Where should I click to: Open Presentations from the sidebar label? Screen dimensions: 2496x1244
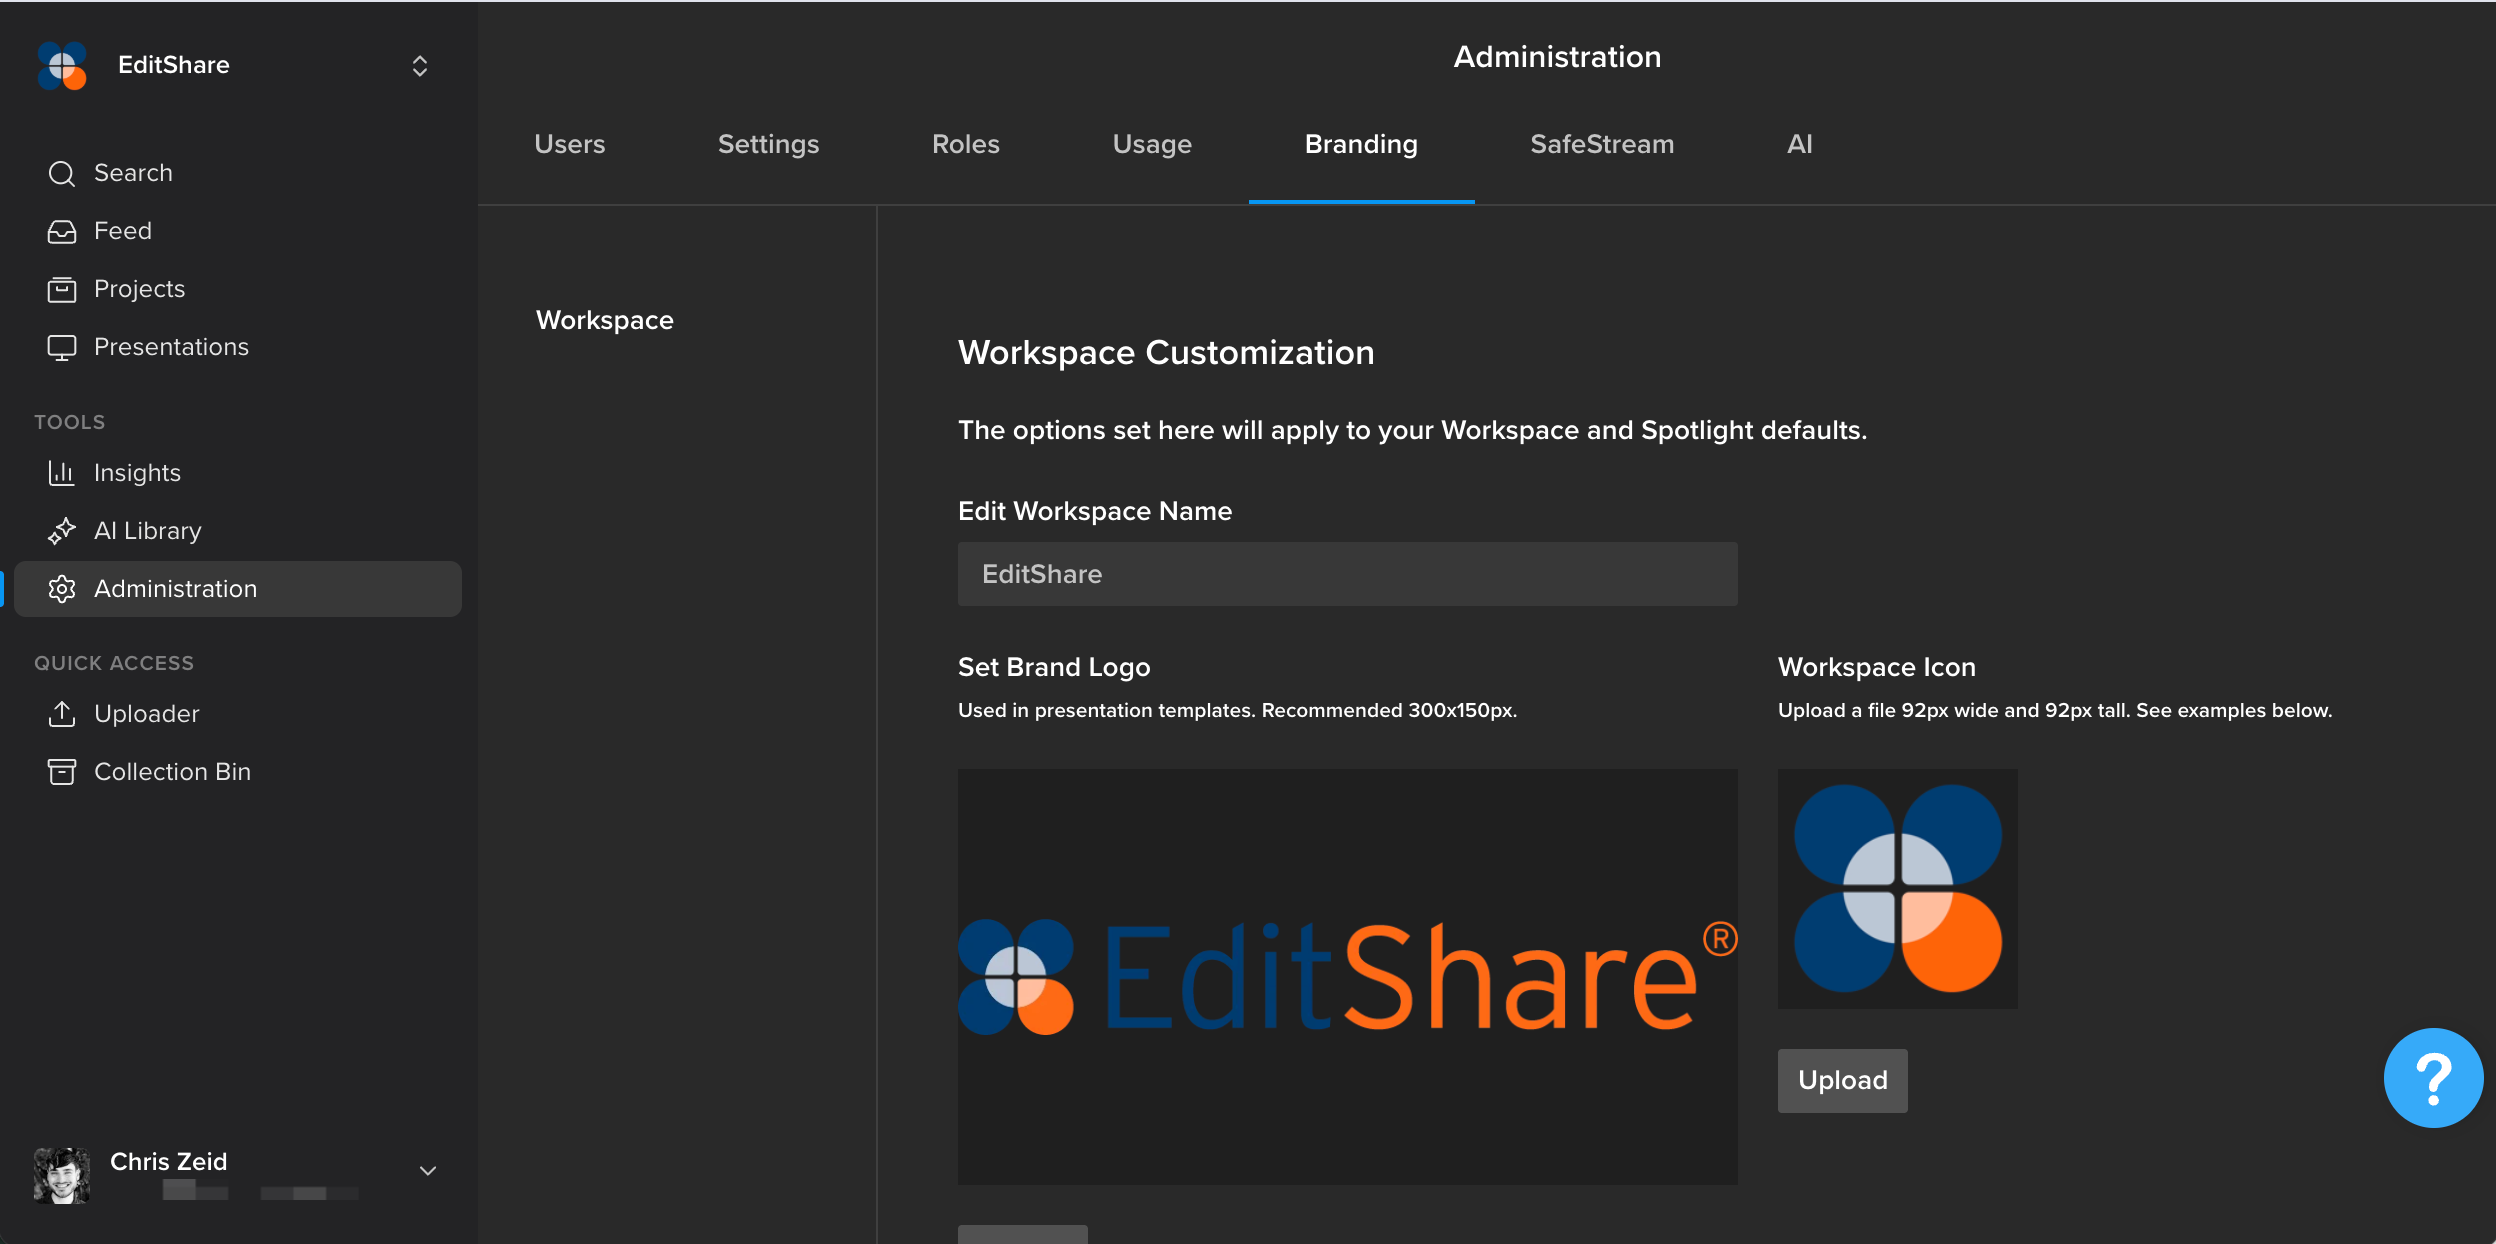click(x=171, y=347)
